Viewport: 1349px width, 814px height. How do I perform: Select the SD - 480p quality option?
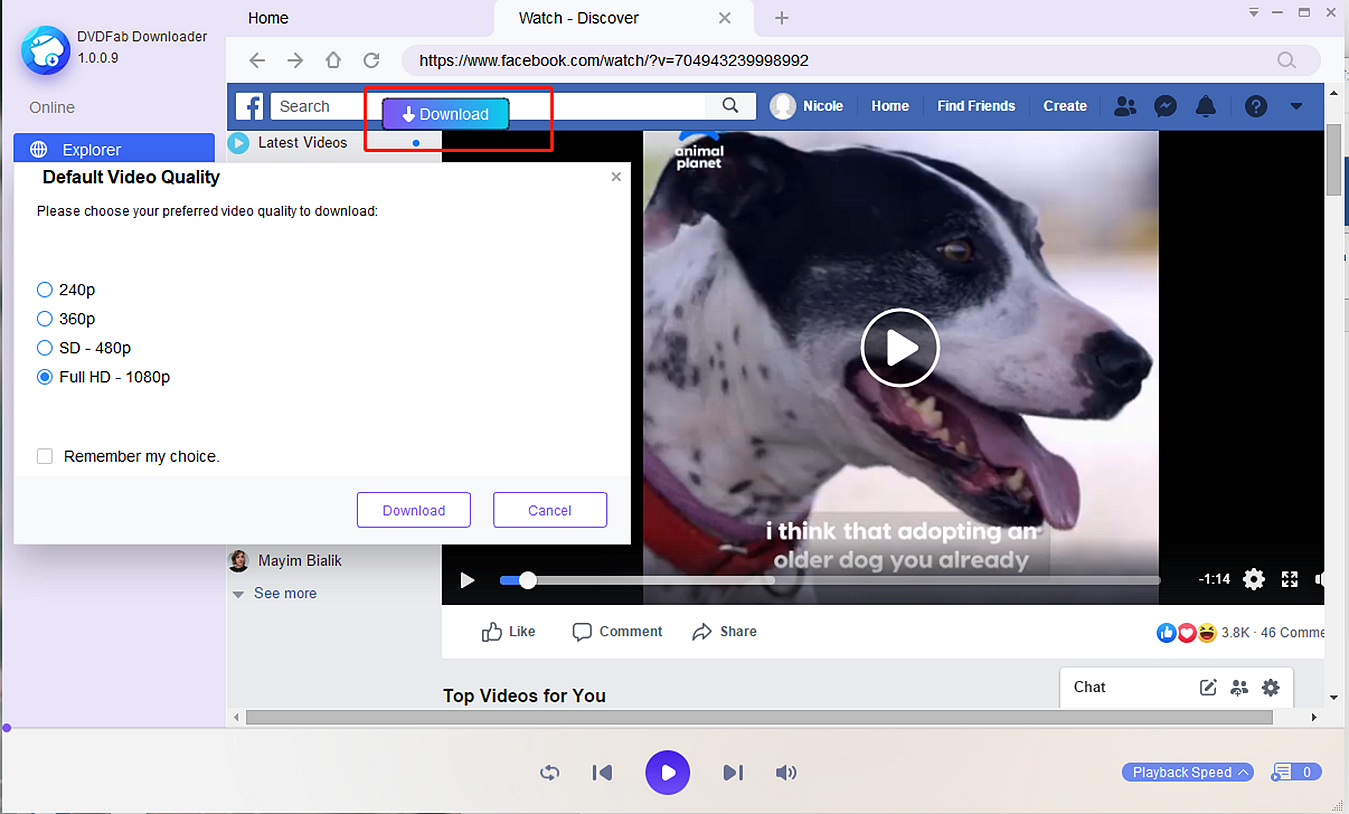pos(44,348)
